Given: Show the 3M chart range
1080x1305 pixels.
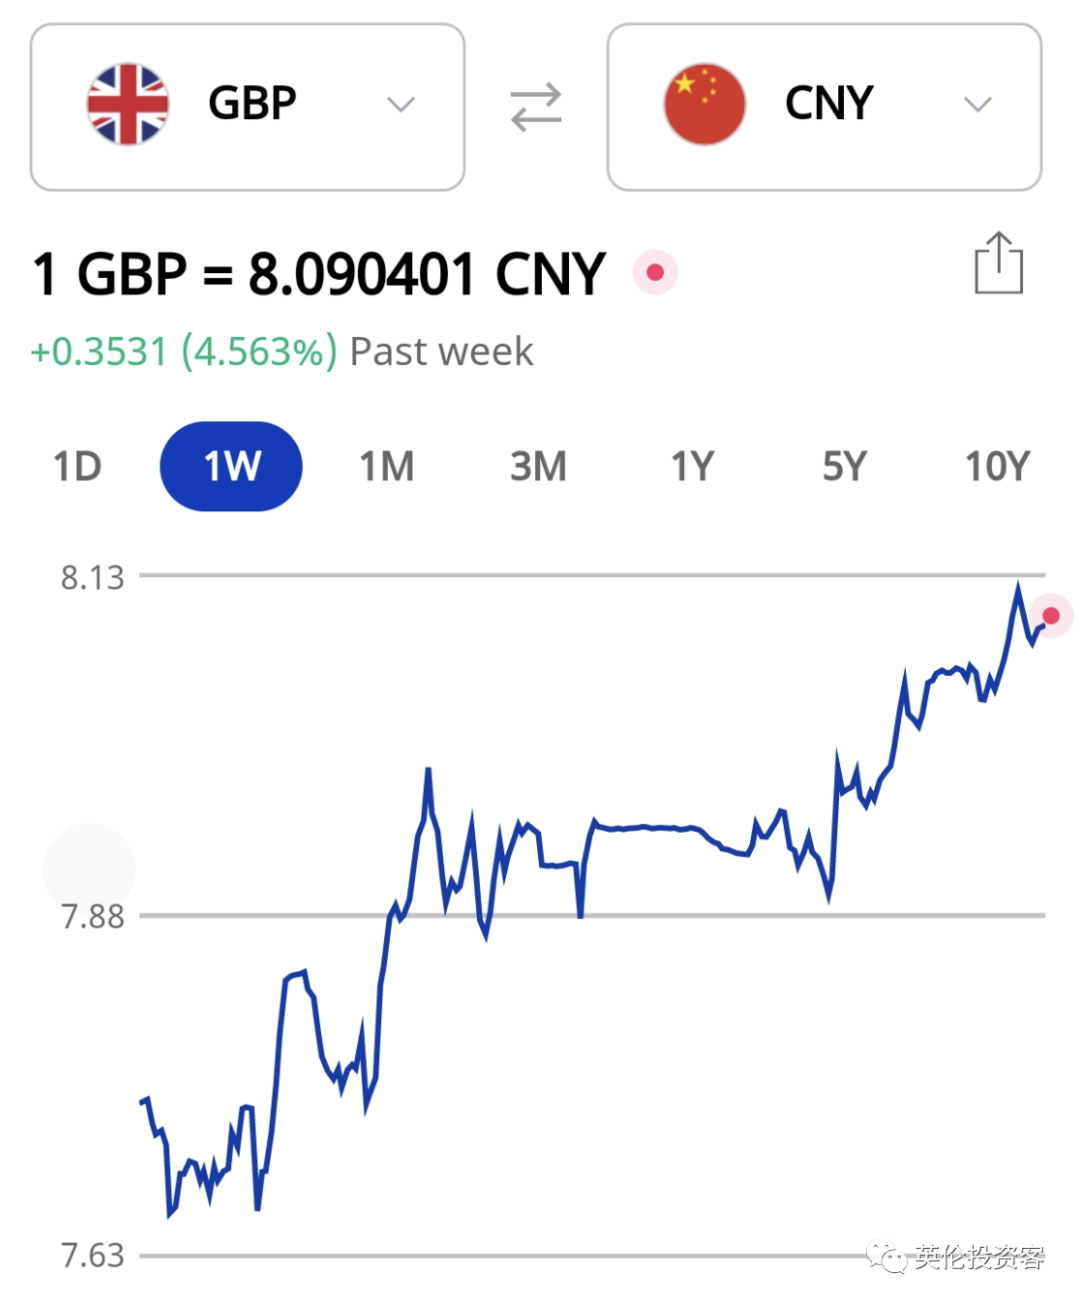Looking at the screenshot, I should [x=538, y=466].
